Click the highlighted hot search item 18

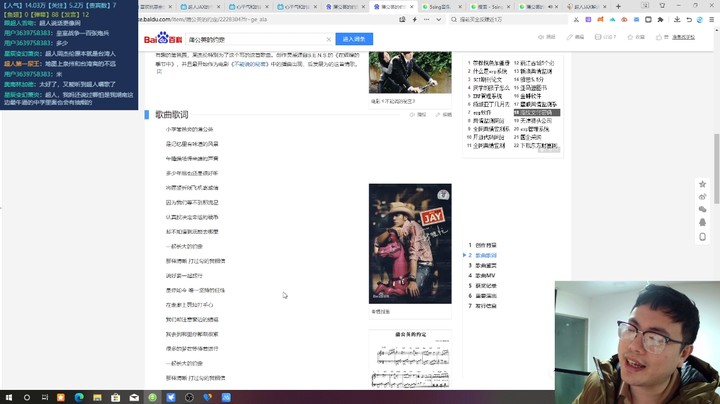(x=537, y=112)
